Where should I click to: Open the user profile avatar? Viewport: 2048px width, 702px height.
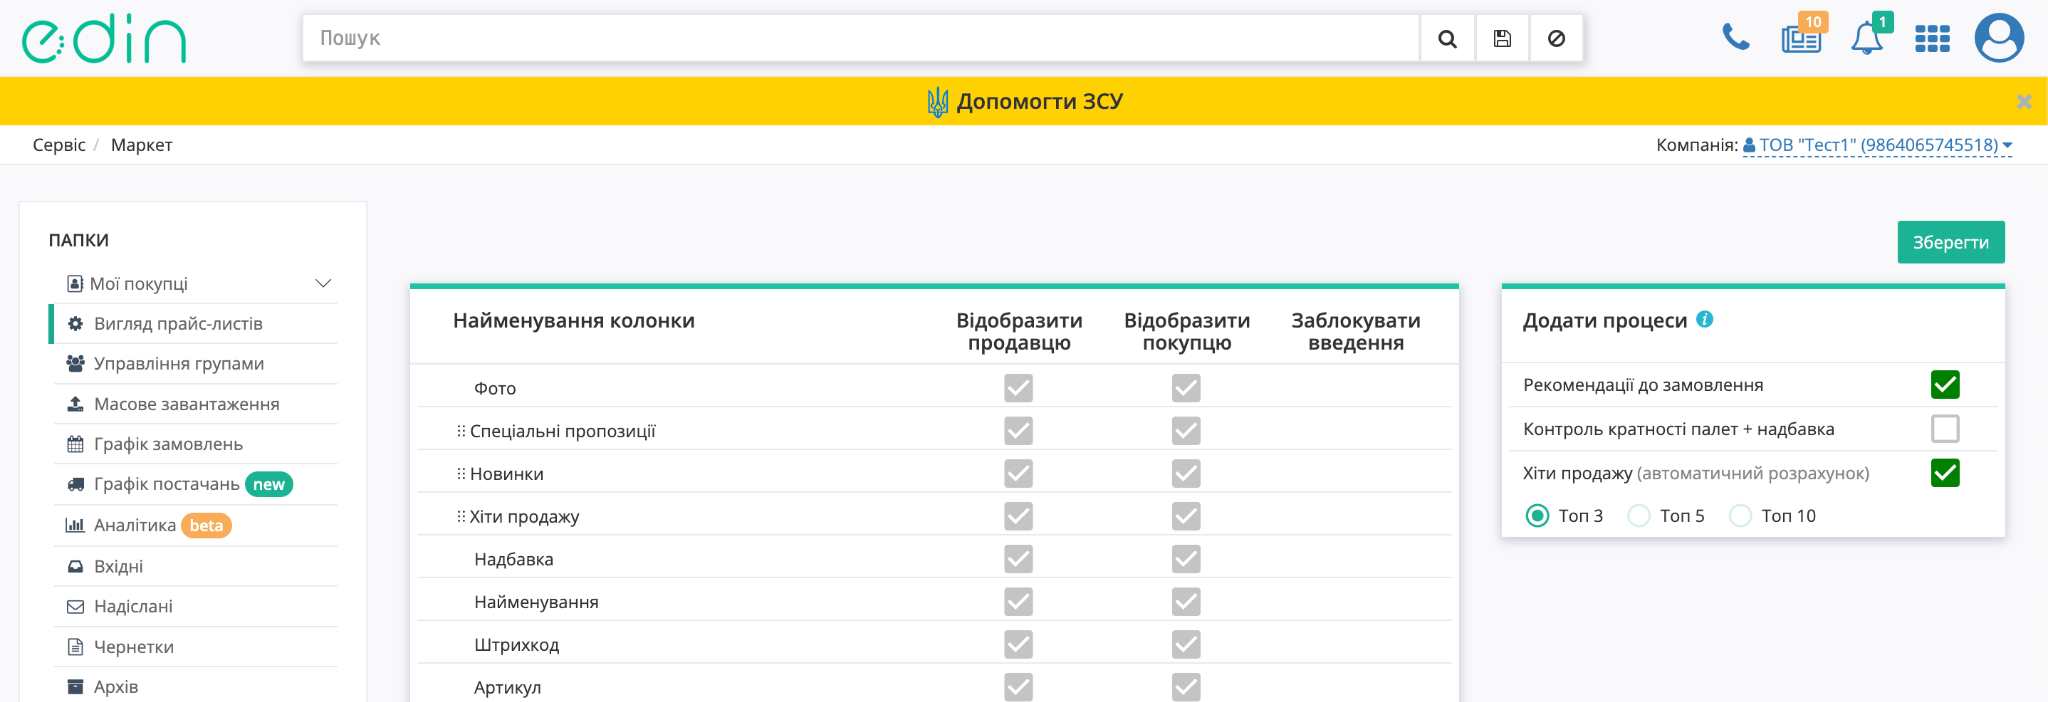click(1999, 38)
